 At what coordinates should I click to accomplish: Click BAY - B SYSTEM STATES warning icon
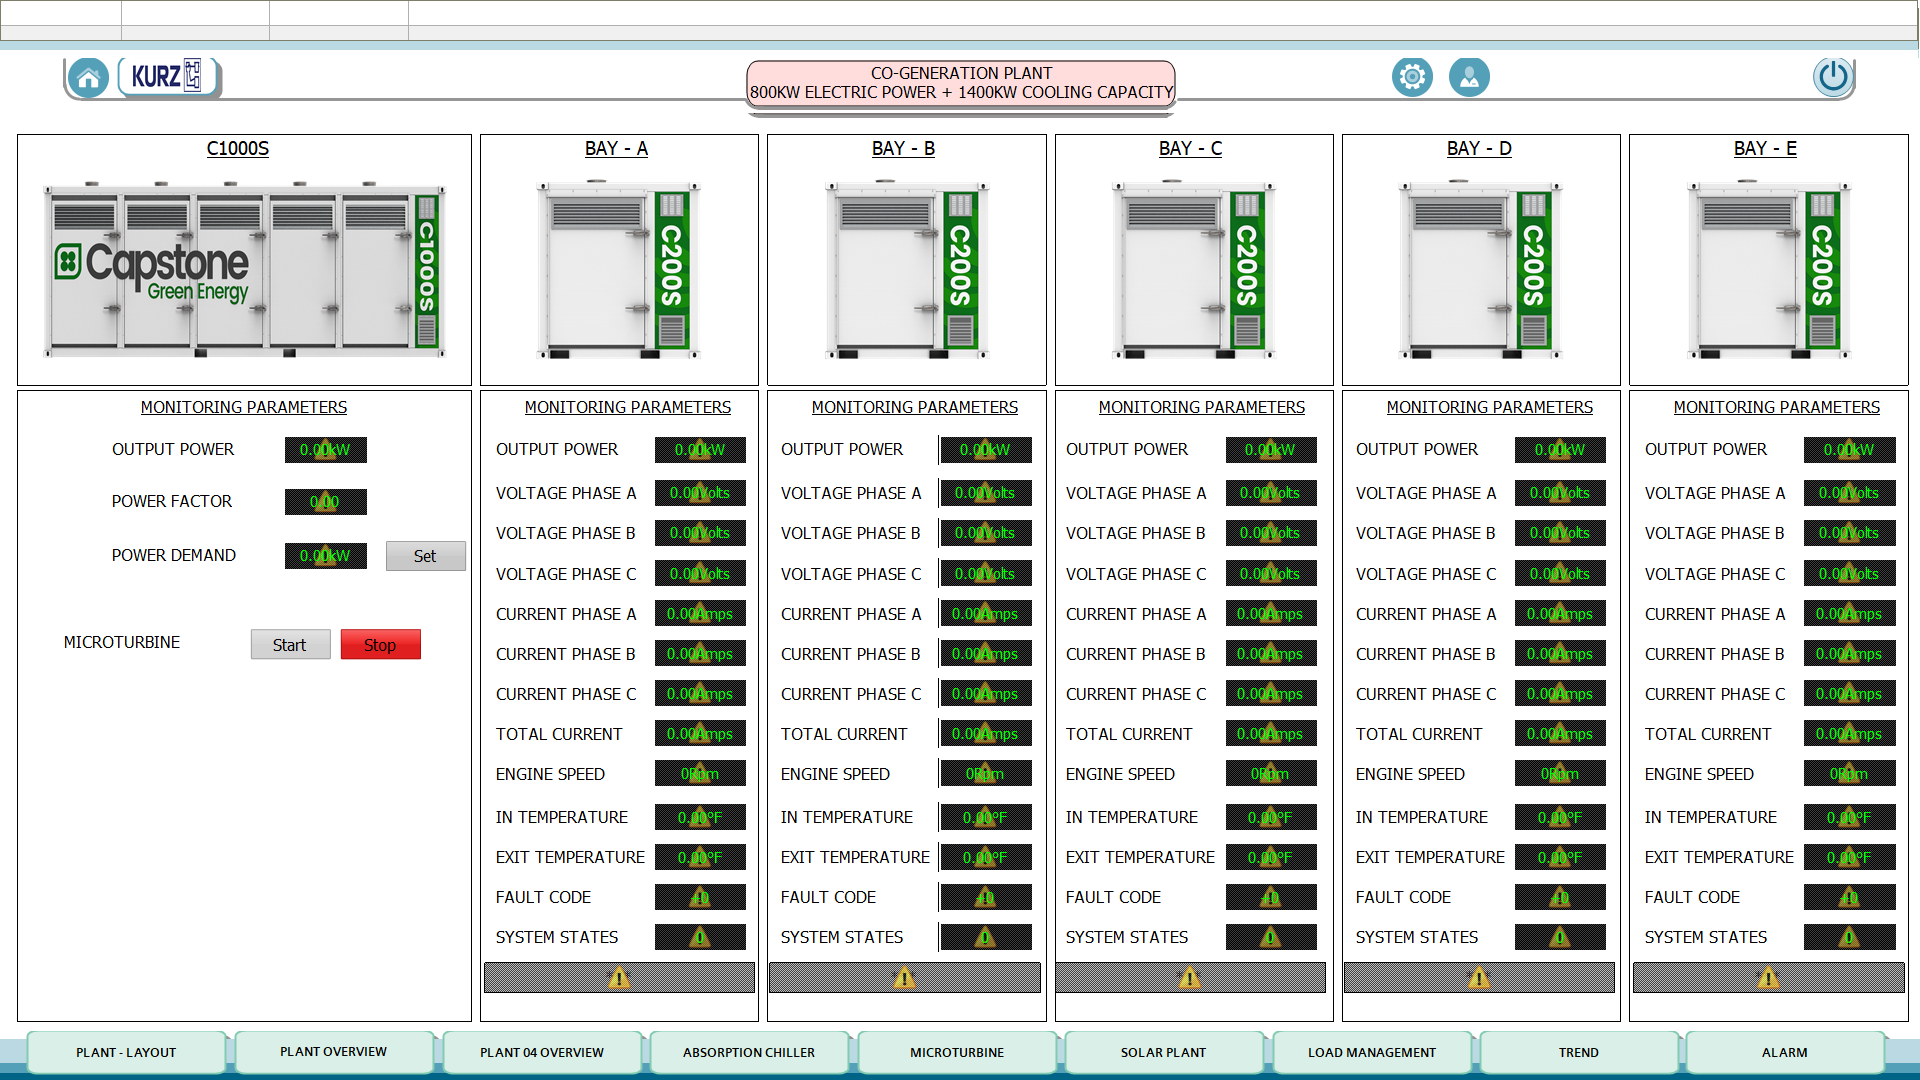(x=985, y=937)
